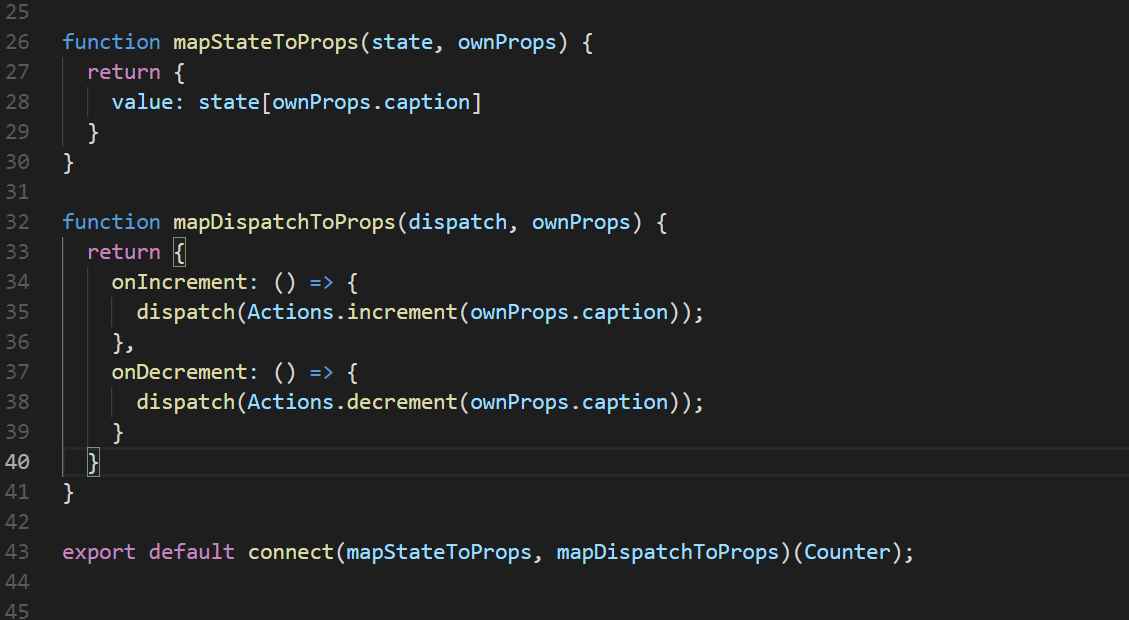Screen dimensions: 1129x620
Task: Click the export keyword
Action: 99,552
